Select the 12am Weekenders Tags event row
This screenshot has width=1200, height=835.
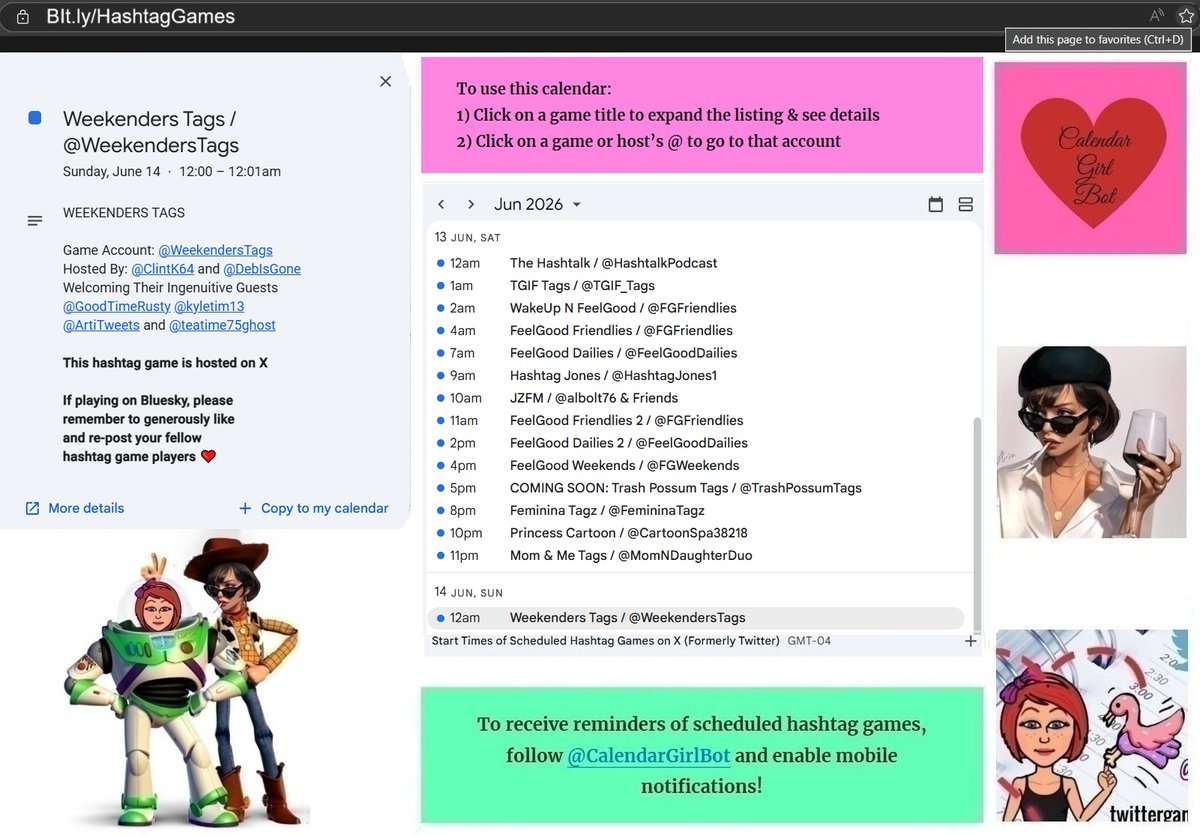[696, 618]
